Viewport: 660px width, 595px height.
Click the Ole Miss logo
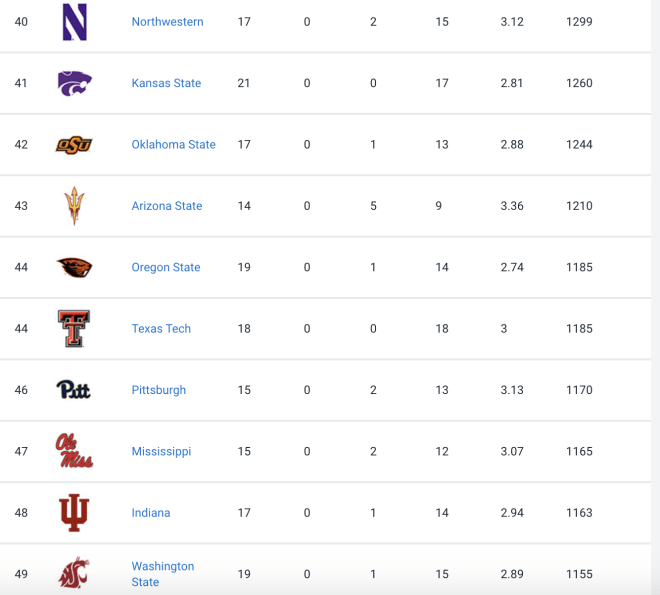[x=74, y=451]
